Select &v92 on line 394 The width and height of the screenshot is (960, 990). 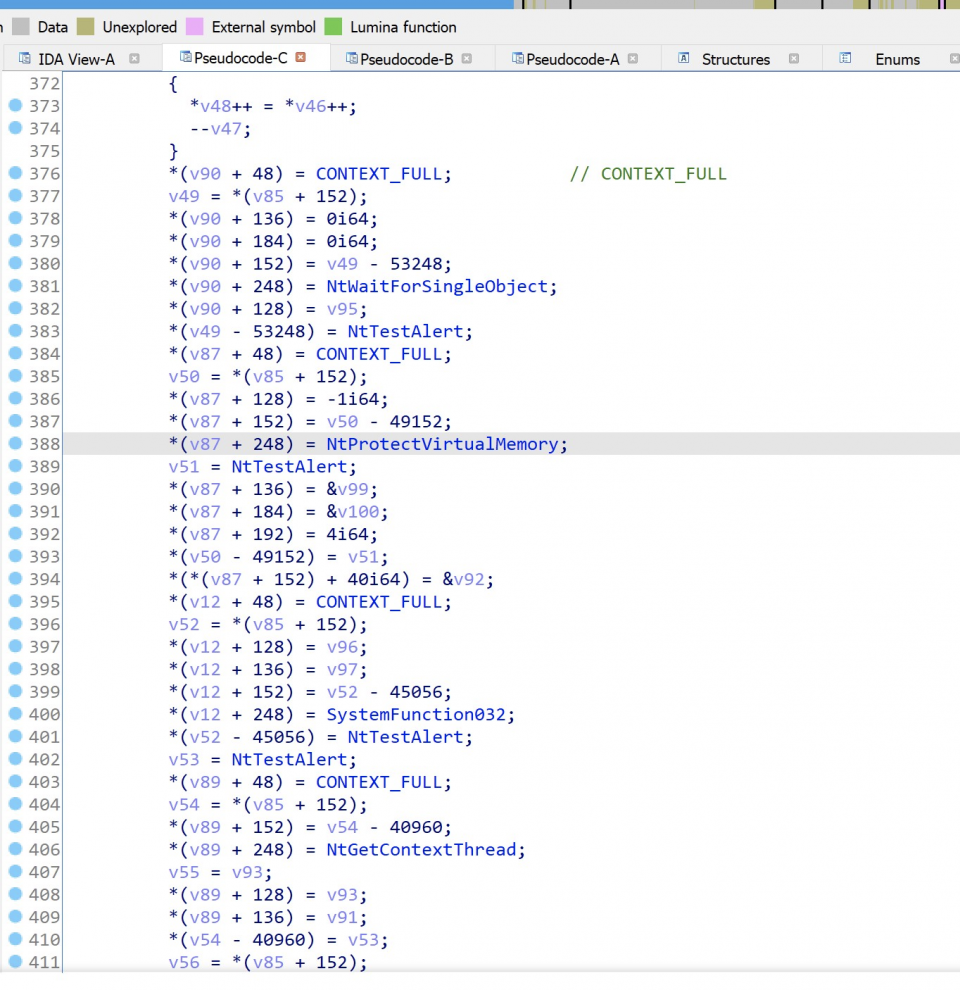(463, 580)
